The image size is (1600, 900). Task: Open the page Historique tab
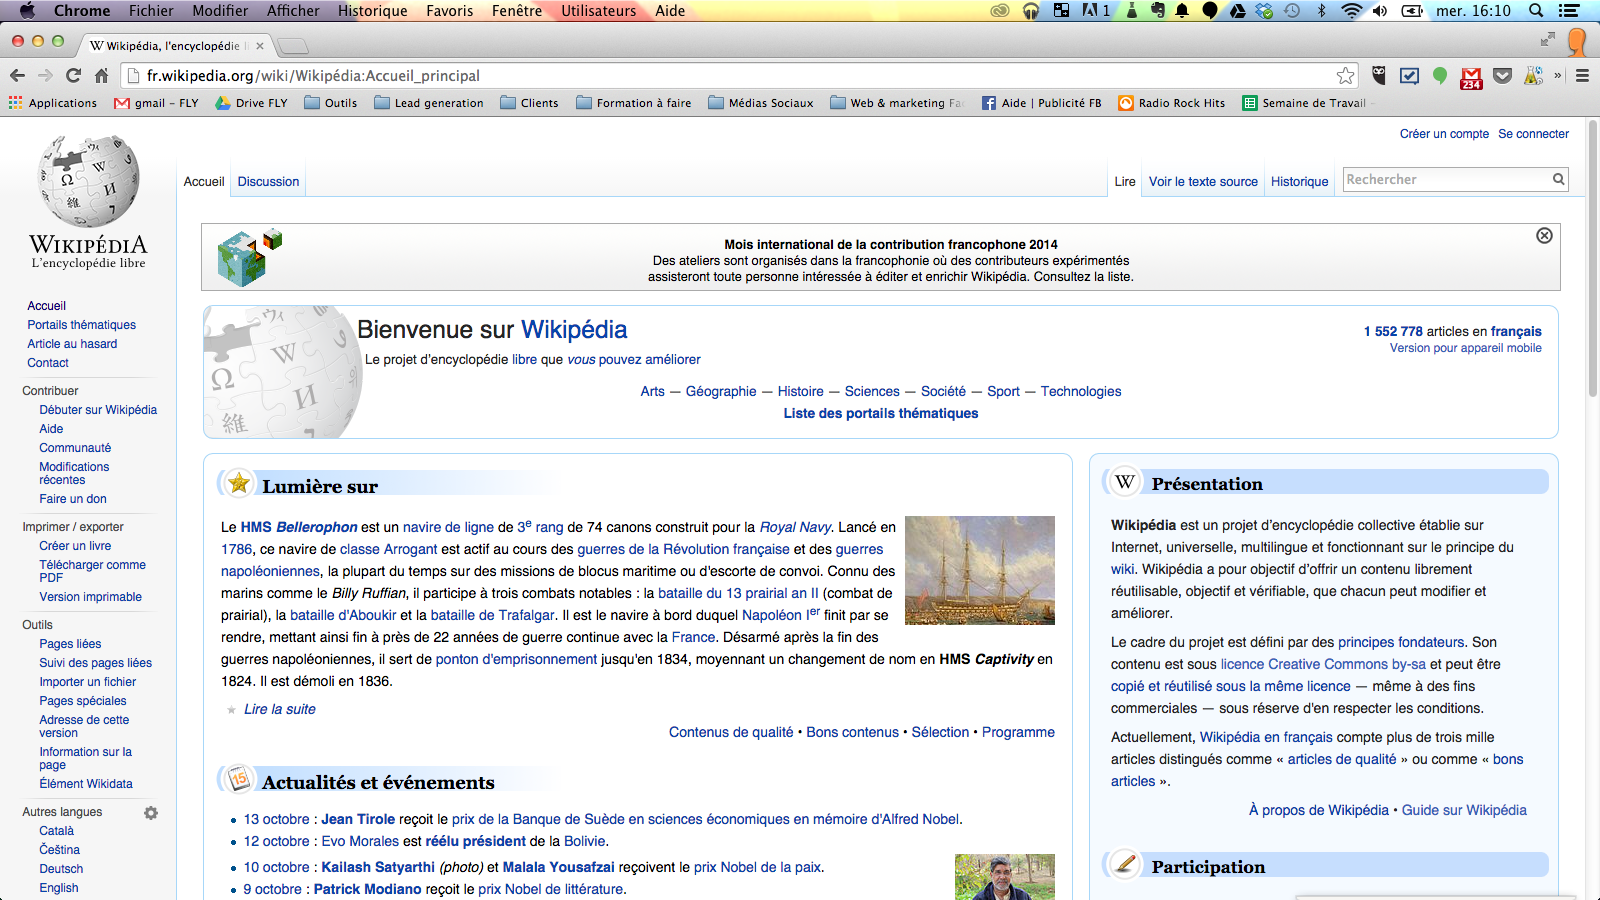click(x=1299, y=182)
